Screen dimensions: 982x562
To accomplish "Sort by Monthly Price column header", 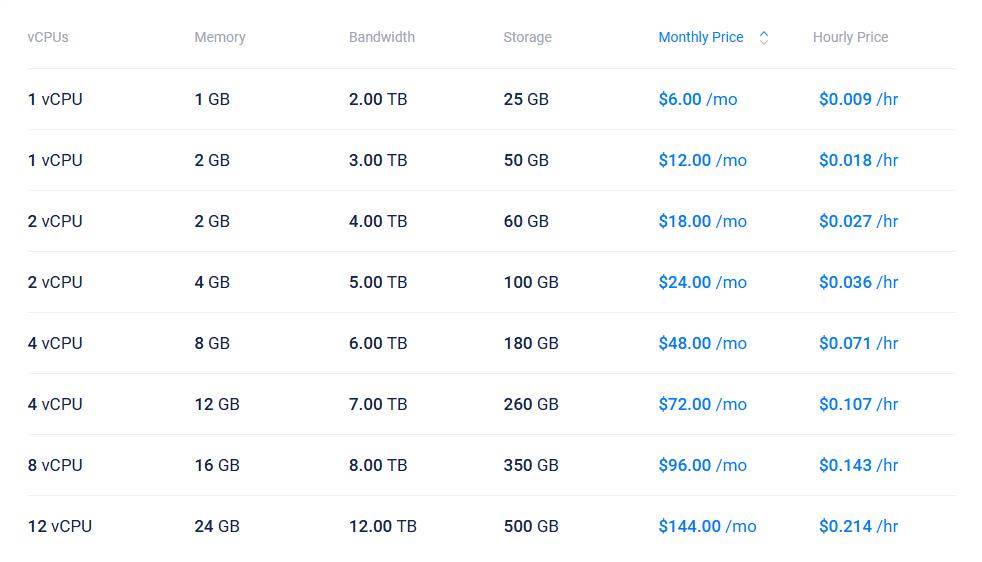I will [700, 37].
